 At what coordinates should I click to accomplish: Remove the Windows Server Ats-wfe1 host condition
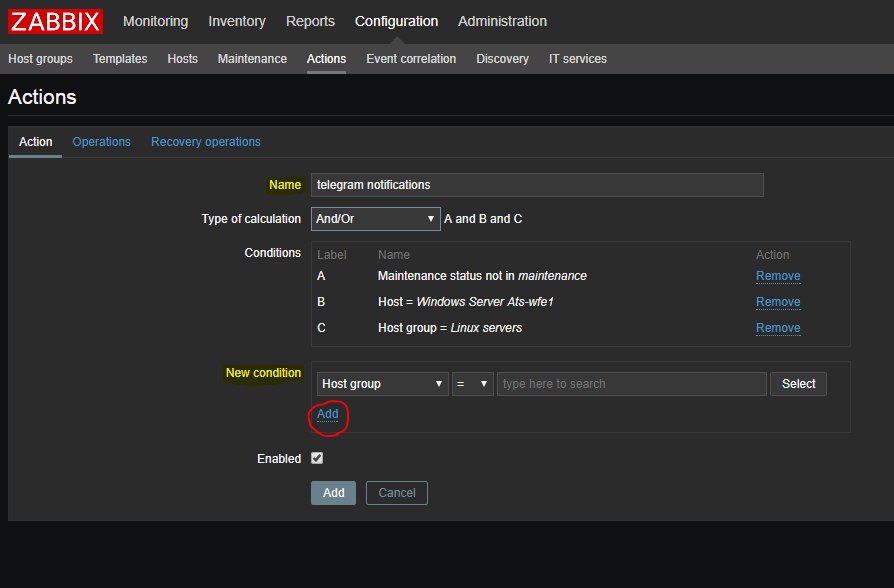coord(777,302)
